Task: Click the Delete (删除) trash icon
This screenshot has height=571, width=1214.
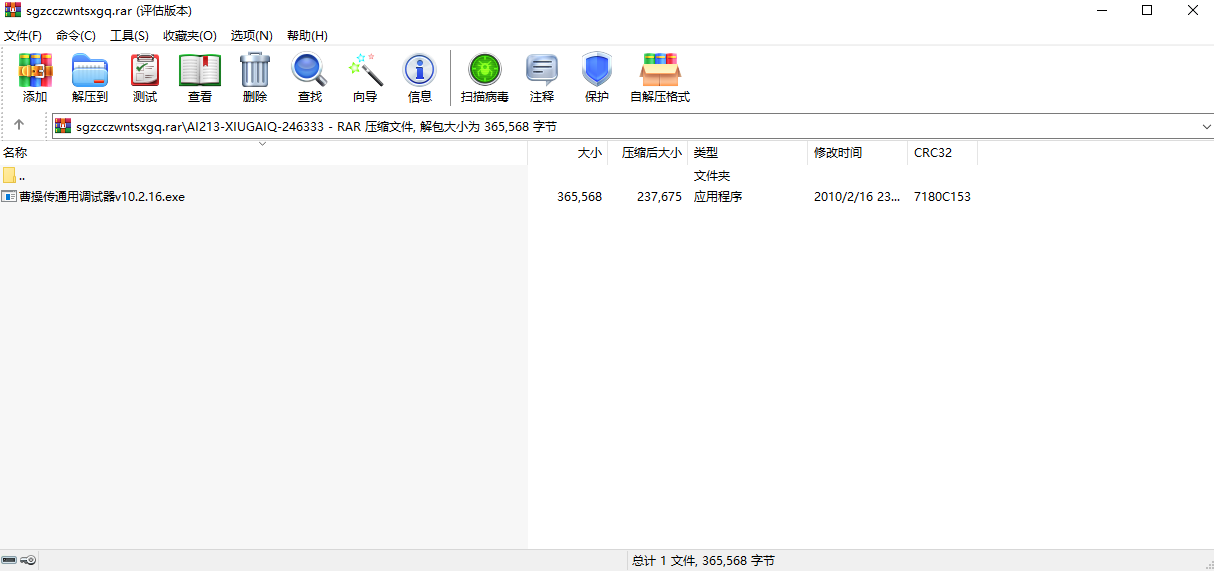Action: pos(255,77)
